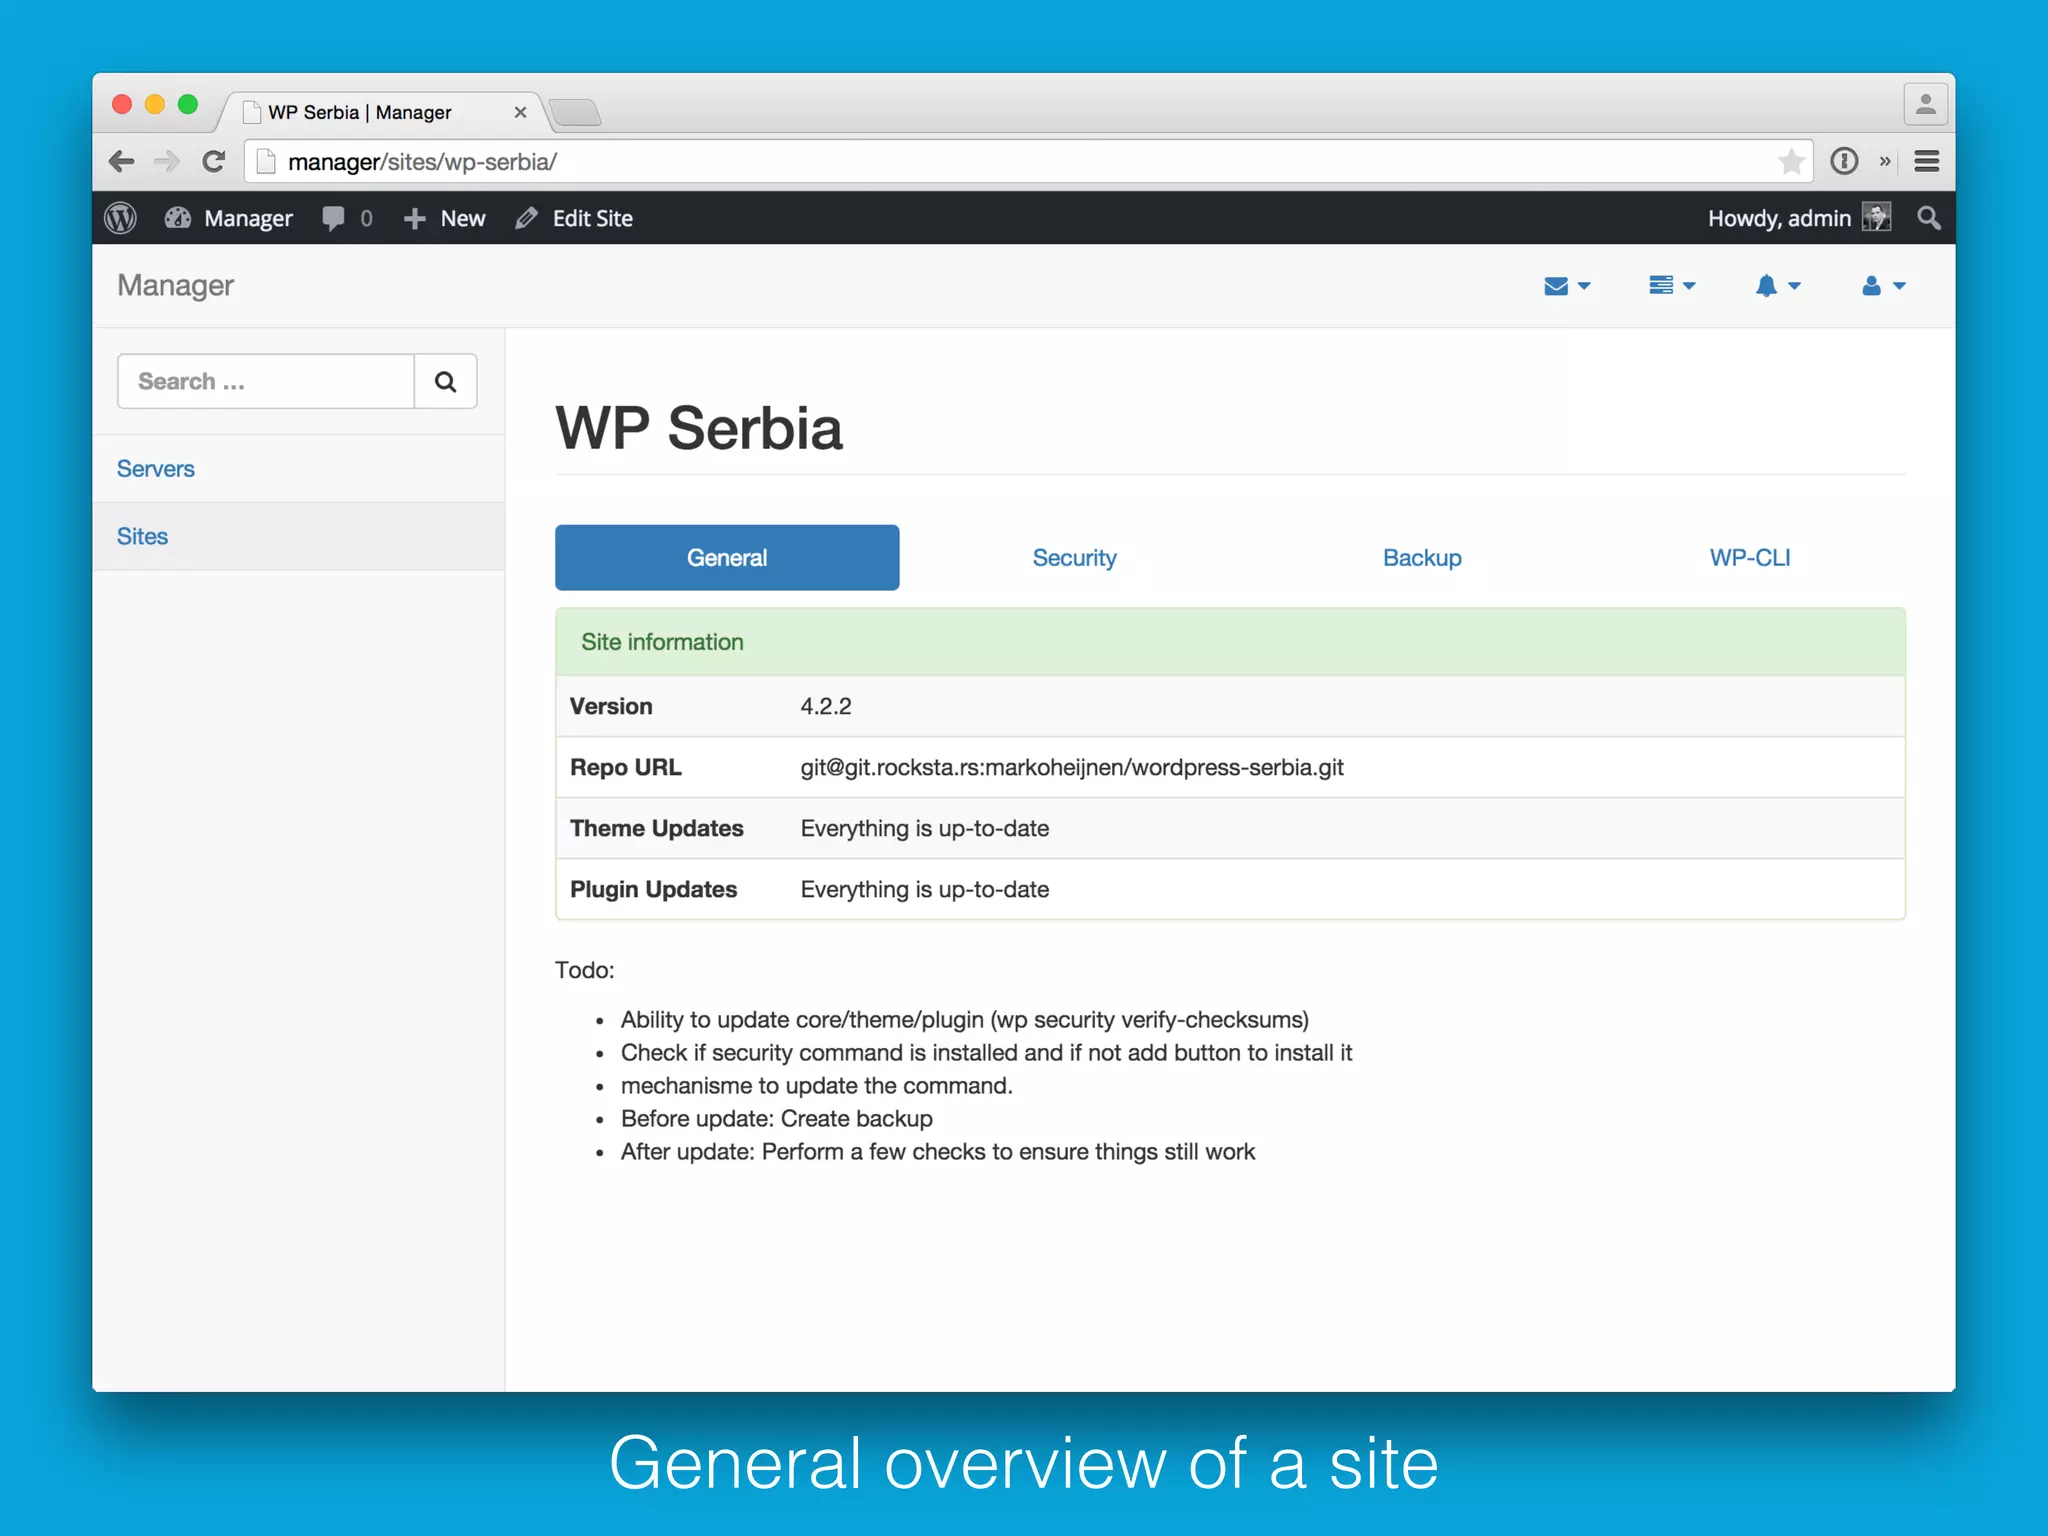Click the browser forward arrow
The height and width of the screenshot is (1536, 2048).
(x=166, y=161)
